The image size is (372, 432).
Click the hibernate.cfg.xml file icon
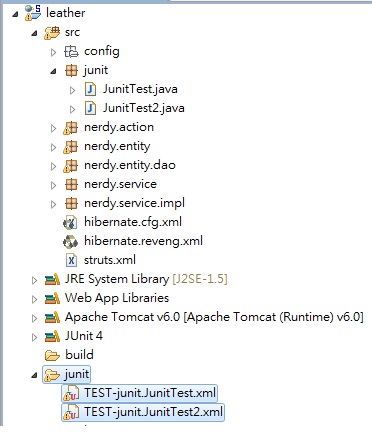click(x=70, y=222)
